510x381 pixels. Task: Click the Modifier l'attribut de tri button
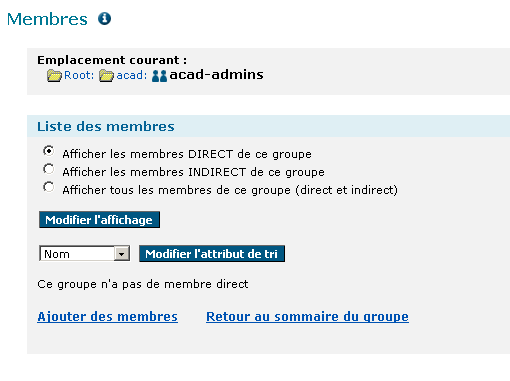(x=212, y=254)
